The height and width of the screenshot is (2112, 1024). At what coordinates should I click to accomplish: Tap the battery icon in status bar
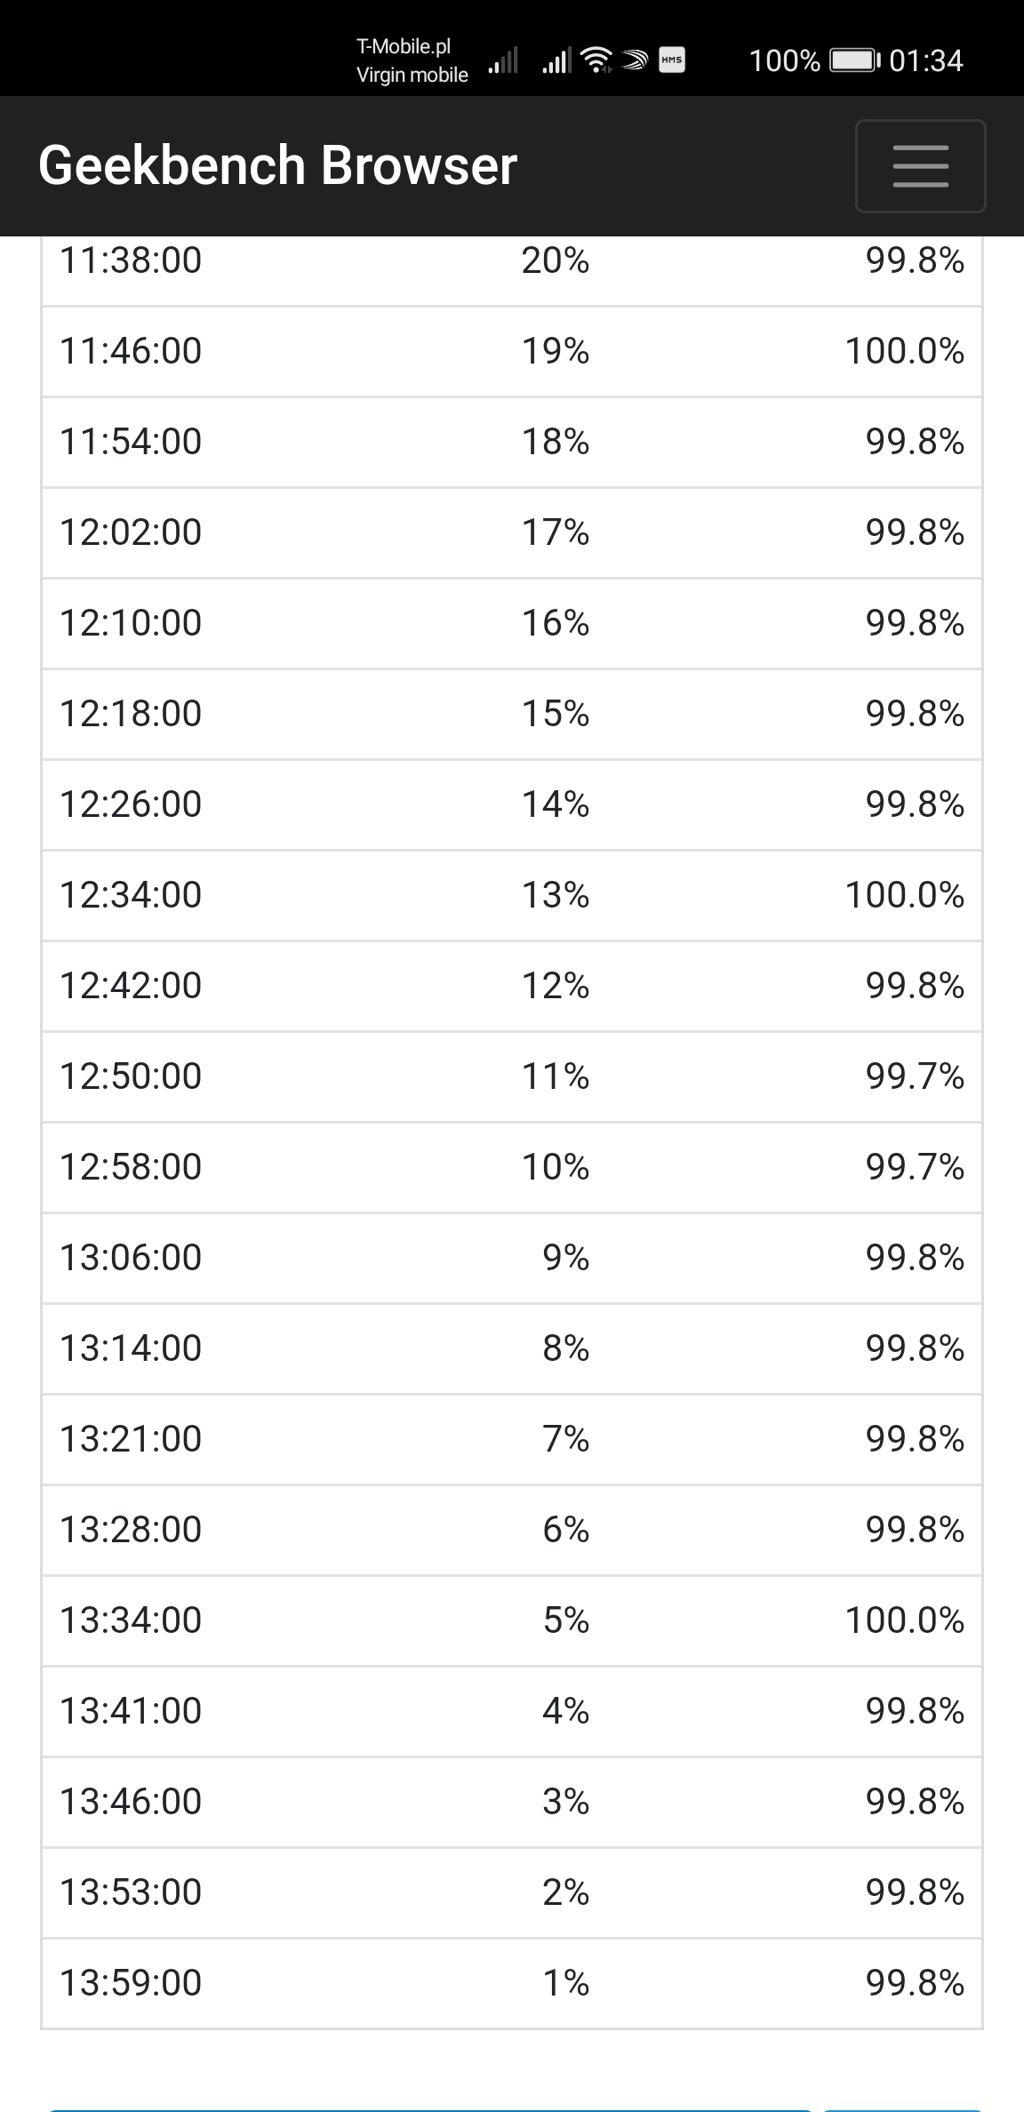coord(854,60)
